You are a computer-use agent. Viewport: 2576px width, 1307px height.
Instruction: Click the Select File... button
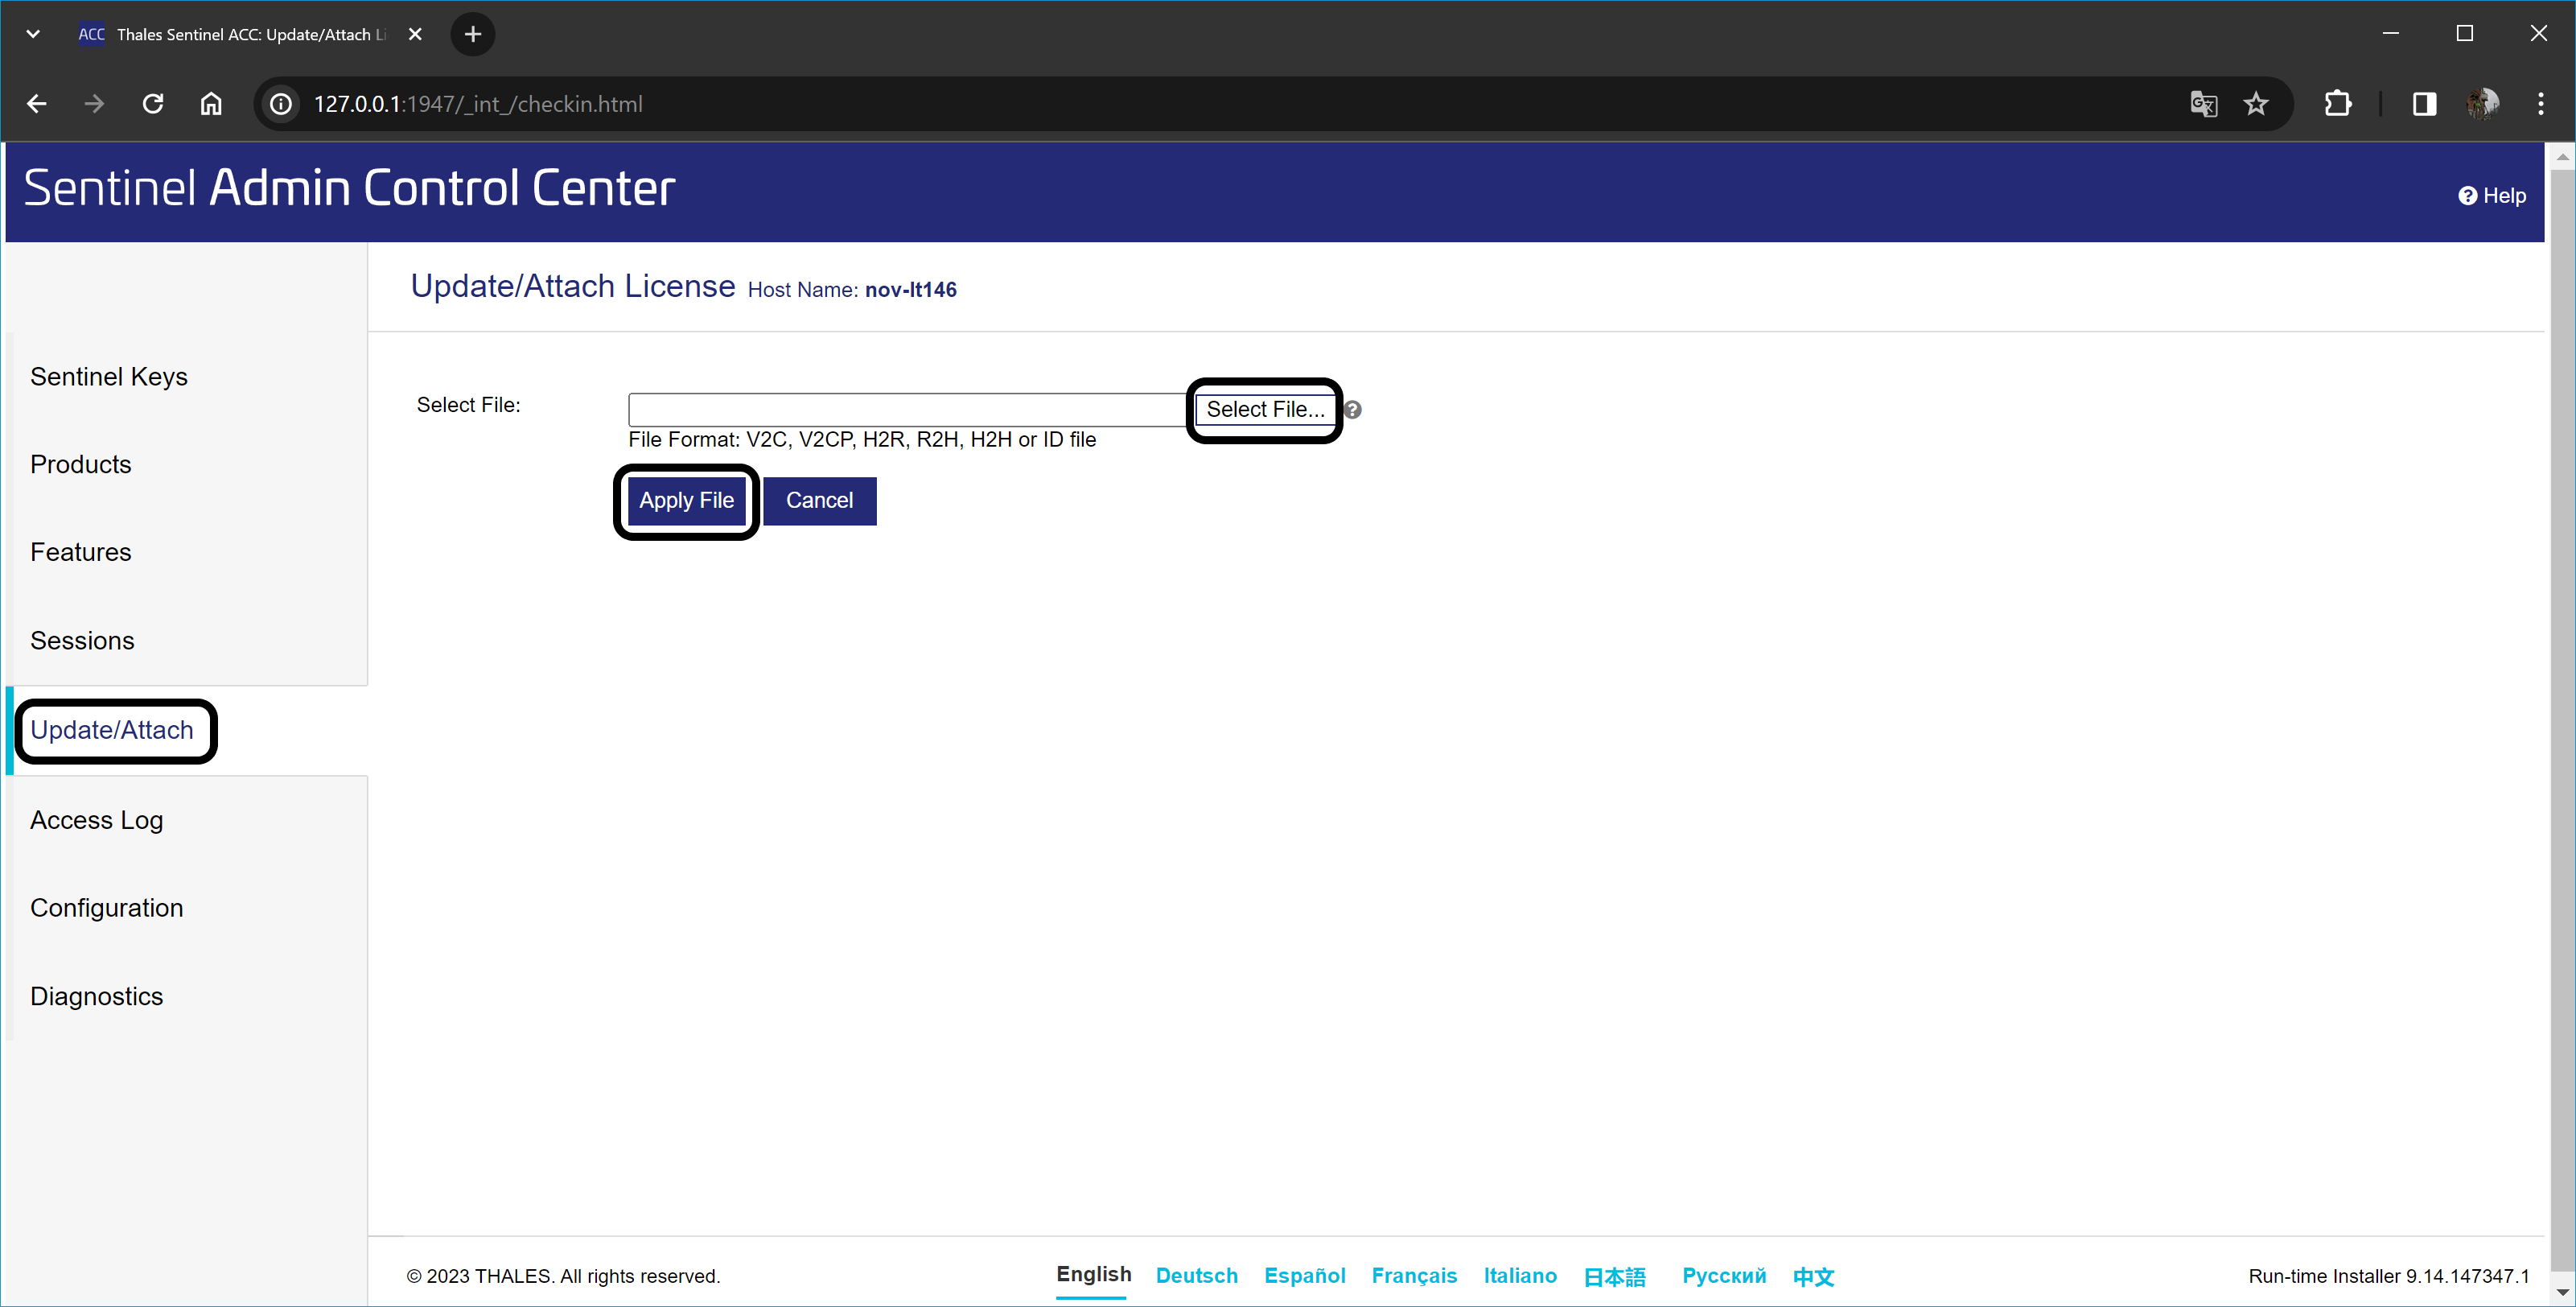[1264, 410]
